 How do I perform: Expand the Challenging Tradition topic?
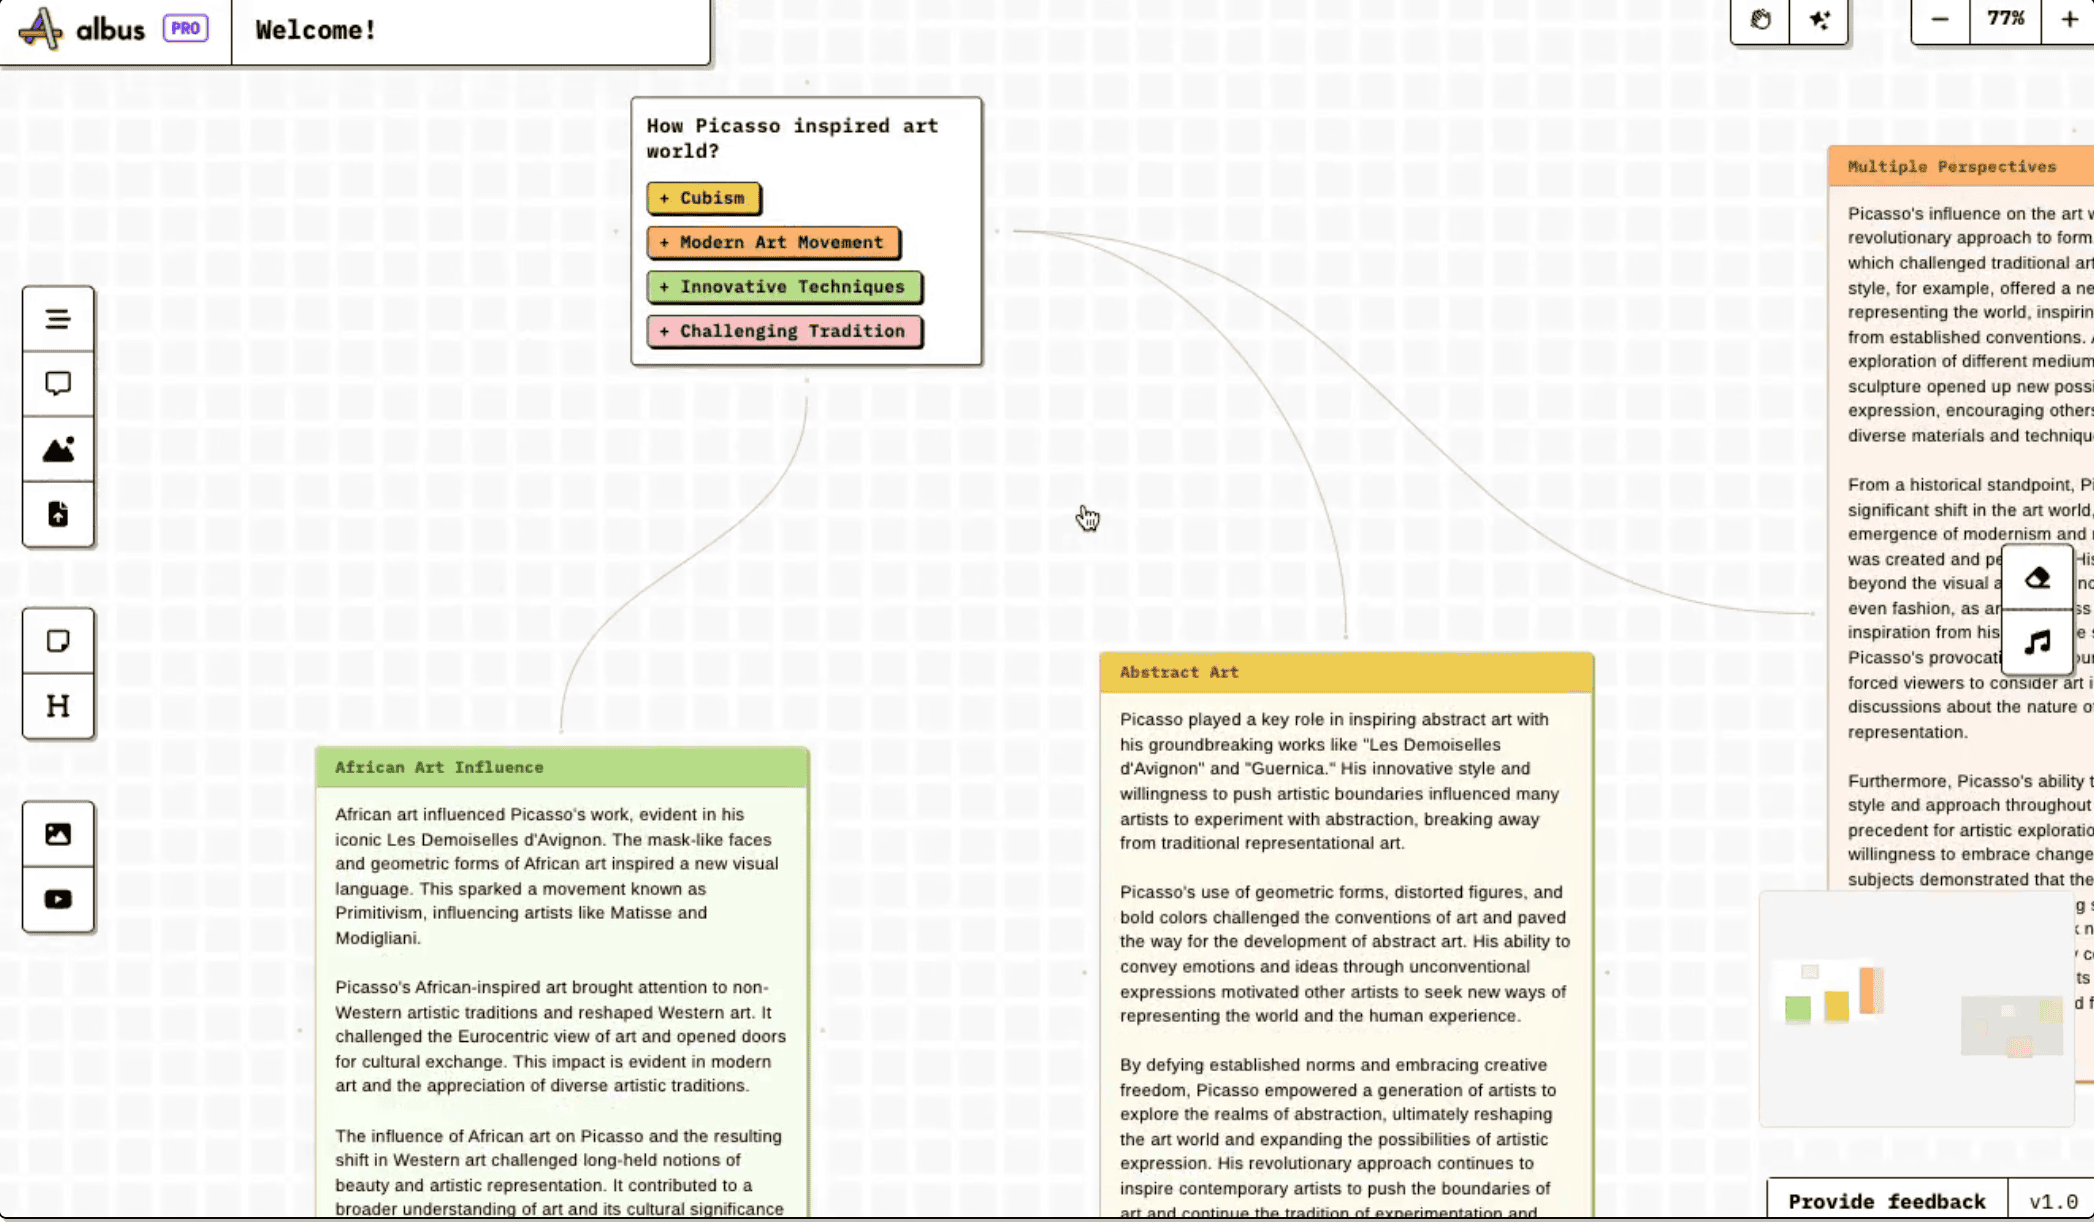coord(784,331)
